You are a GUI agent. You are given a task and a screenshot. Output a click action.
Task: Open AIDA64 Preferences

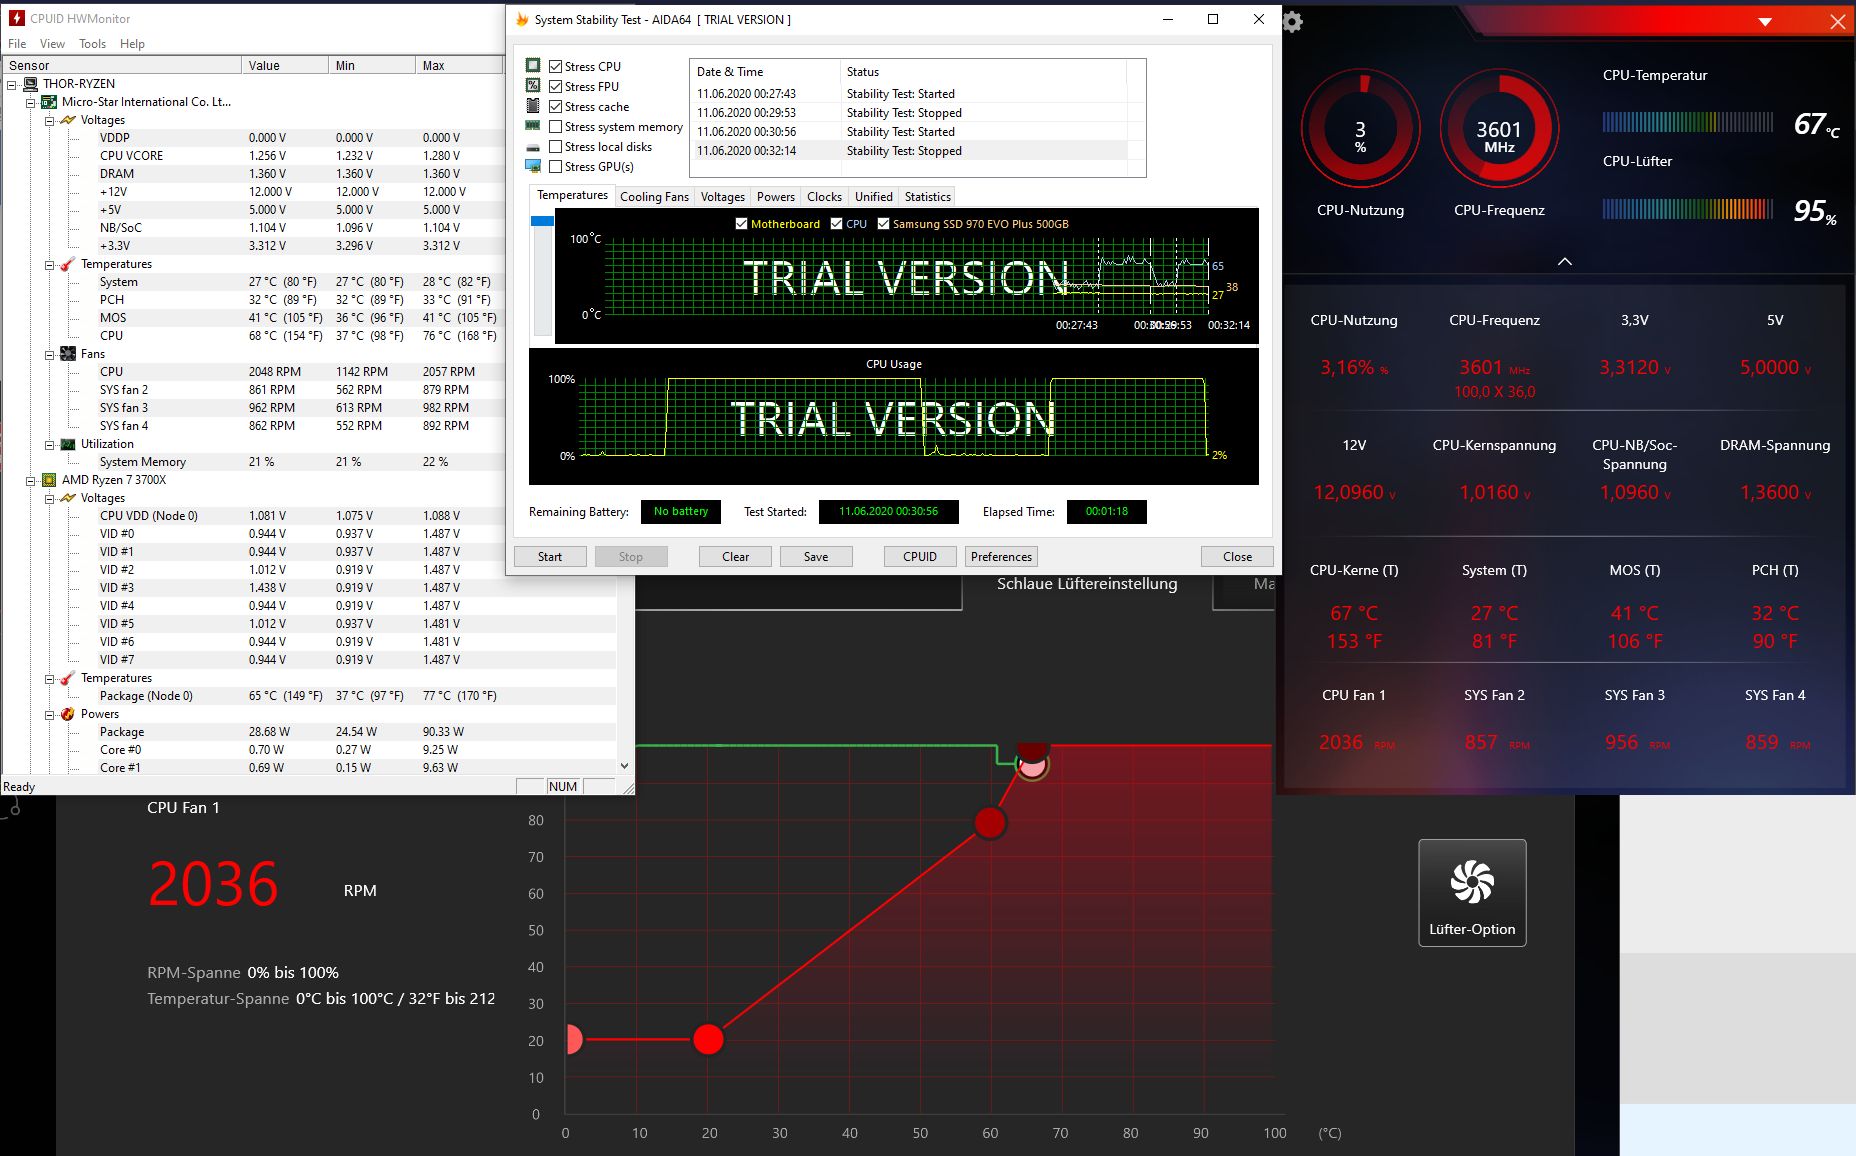(1001, 557)
